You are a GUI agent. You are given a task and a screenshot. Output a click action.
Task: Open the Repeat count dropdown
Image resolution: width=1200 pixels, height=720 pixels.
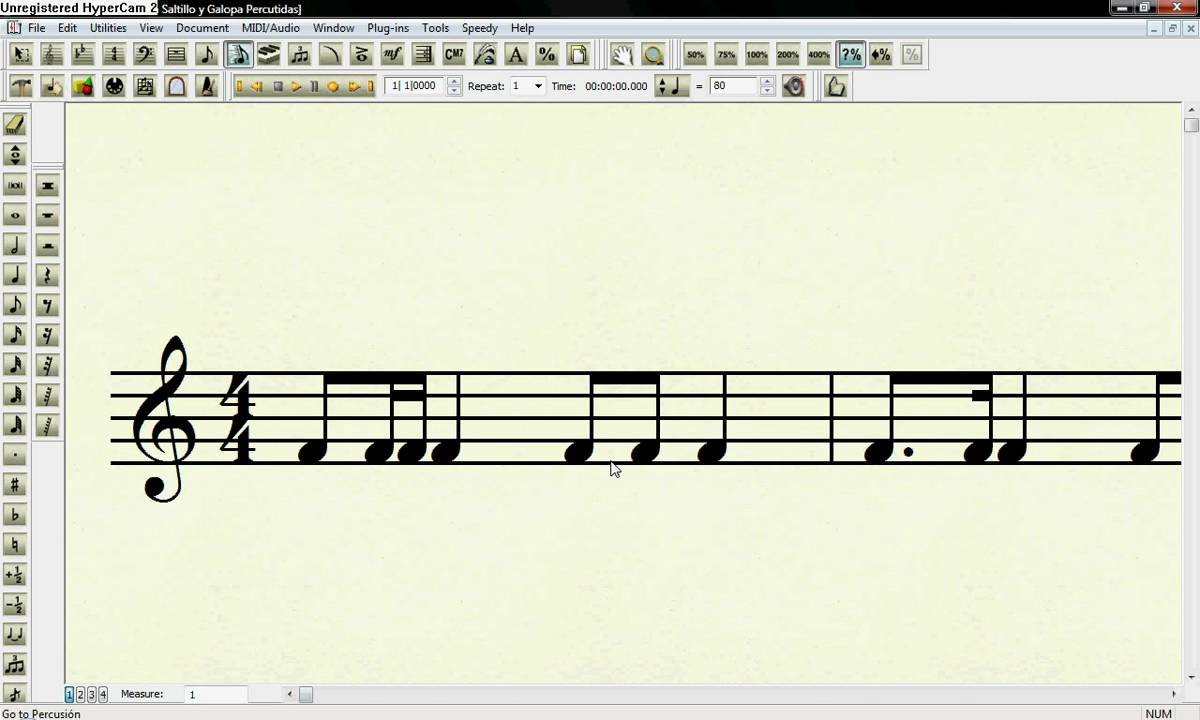click(538, 86)
